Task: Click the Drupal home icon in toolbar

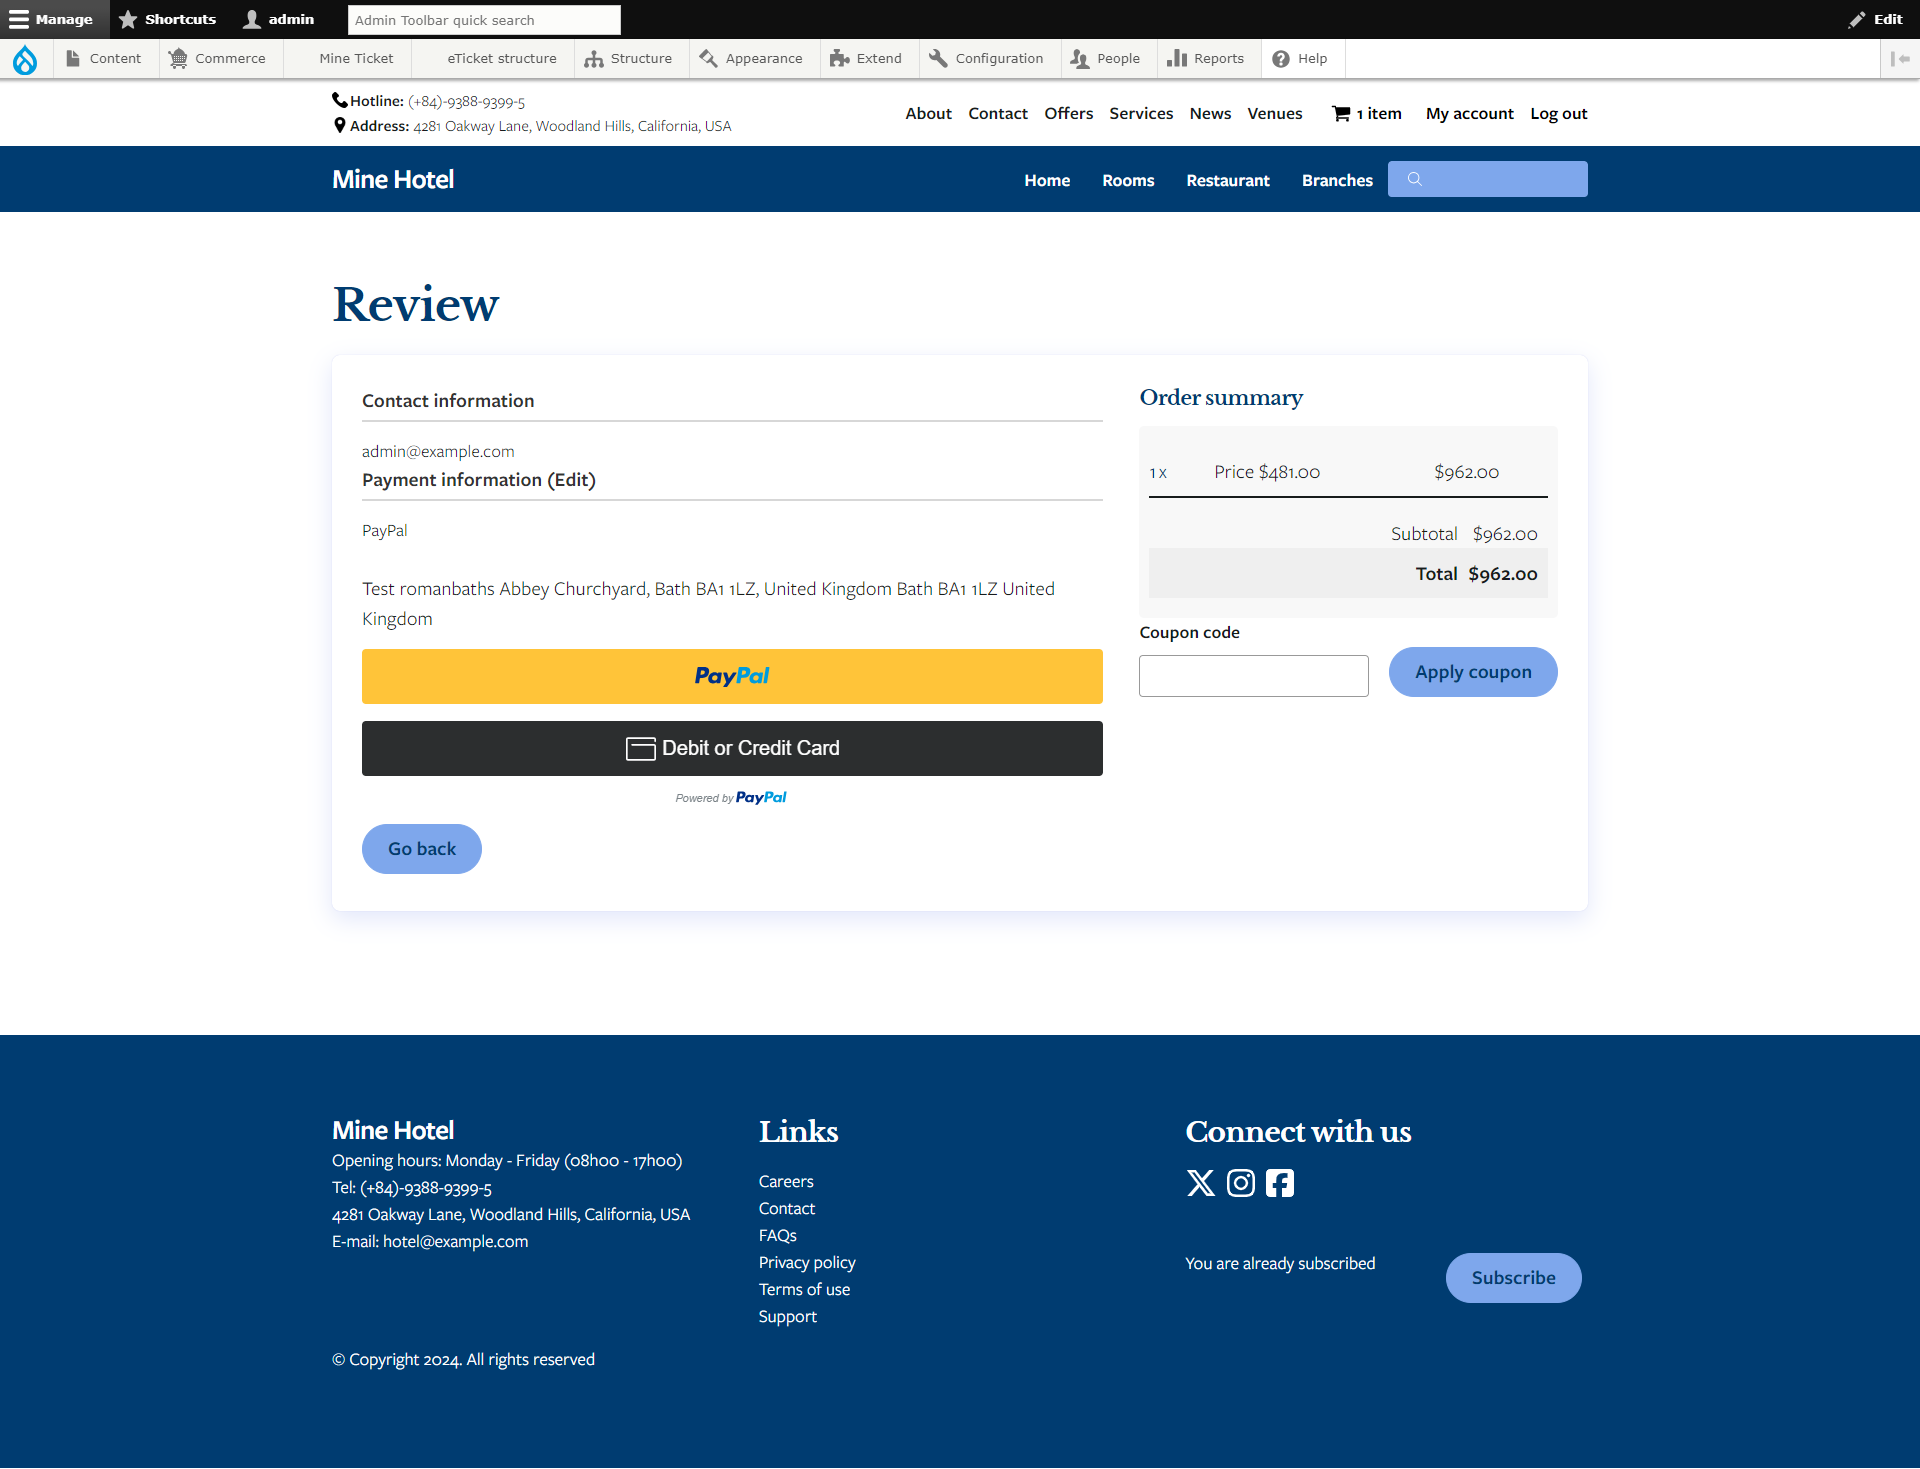Action: [x=26, y=59]
